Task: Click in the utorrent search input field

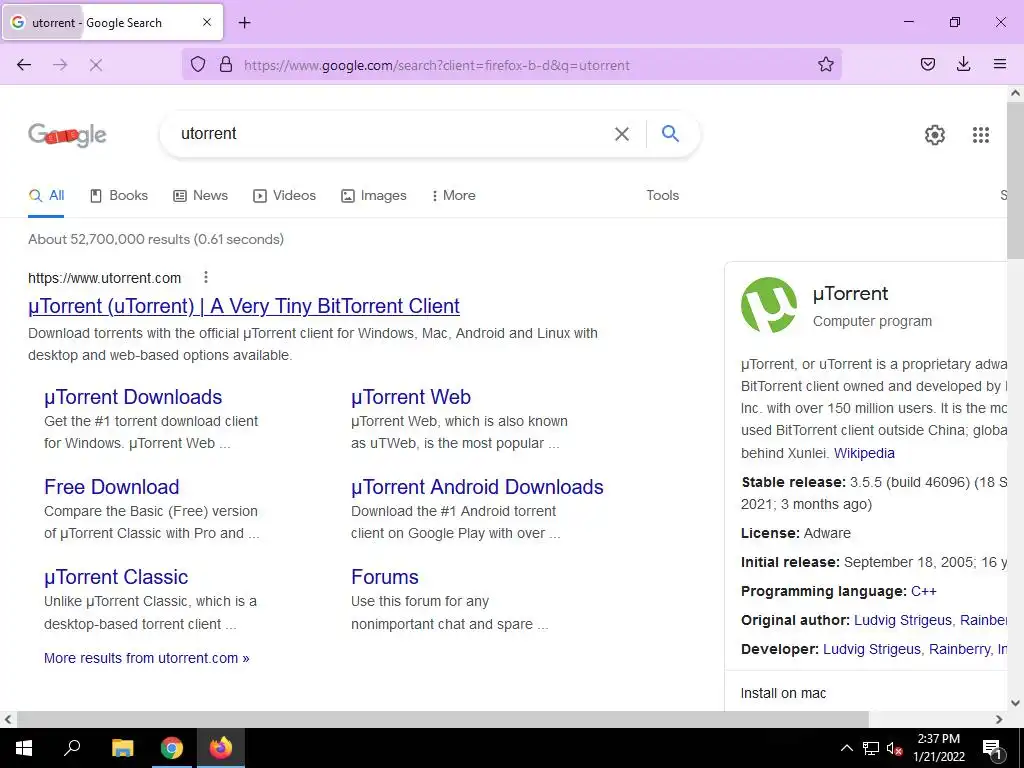Action: 392,134
